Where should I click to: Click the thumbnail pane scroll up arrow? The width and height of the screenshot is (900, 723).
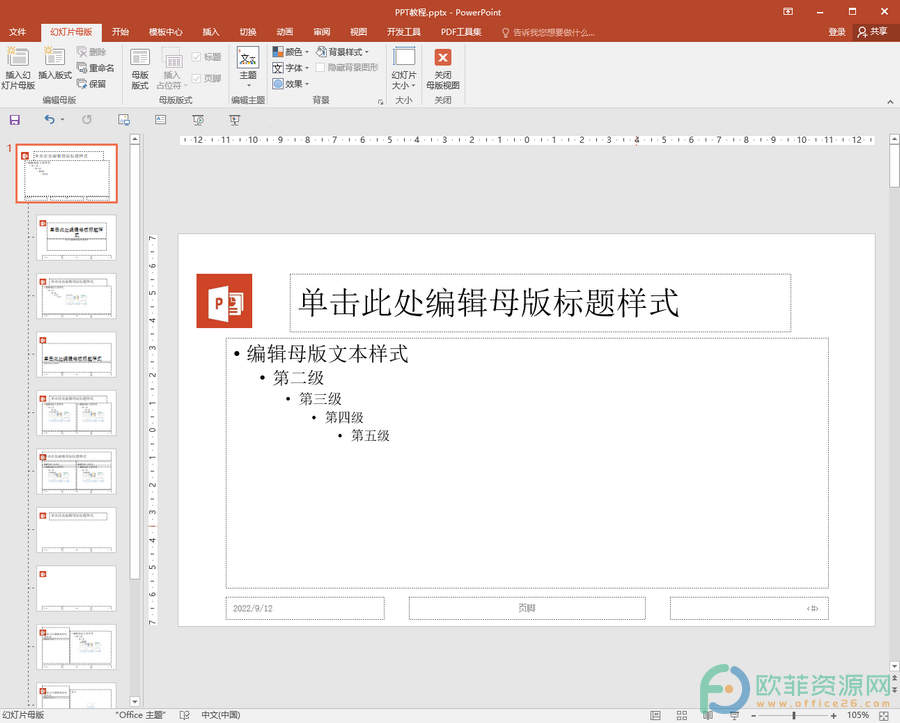(135, 139)
